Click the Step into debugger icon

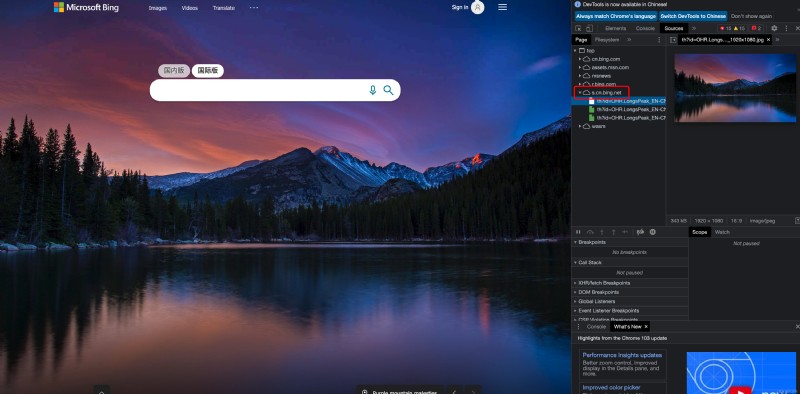point(602,232)
